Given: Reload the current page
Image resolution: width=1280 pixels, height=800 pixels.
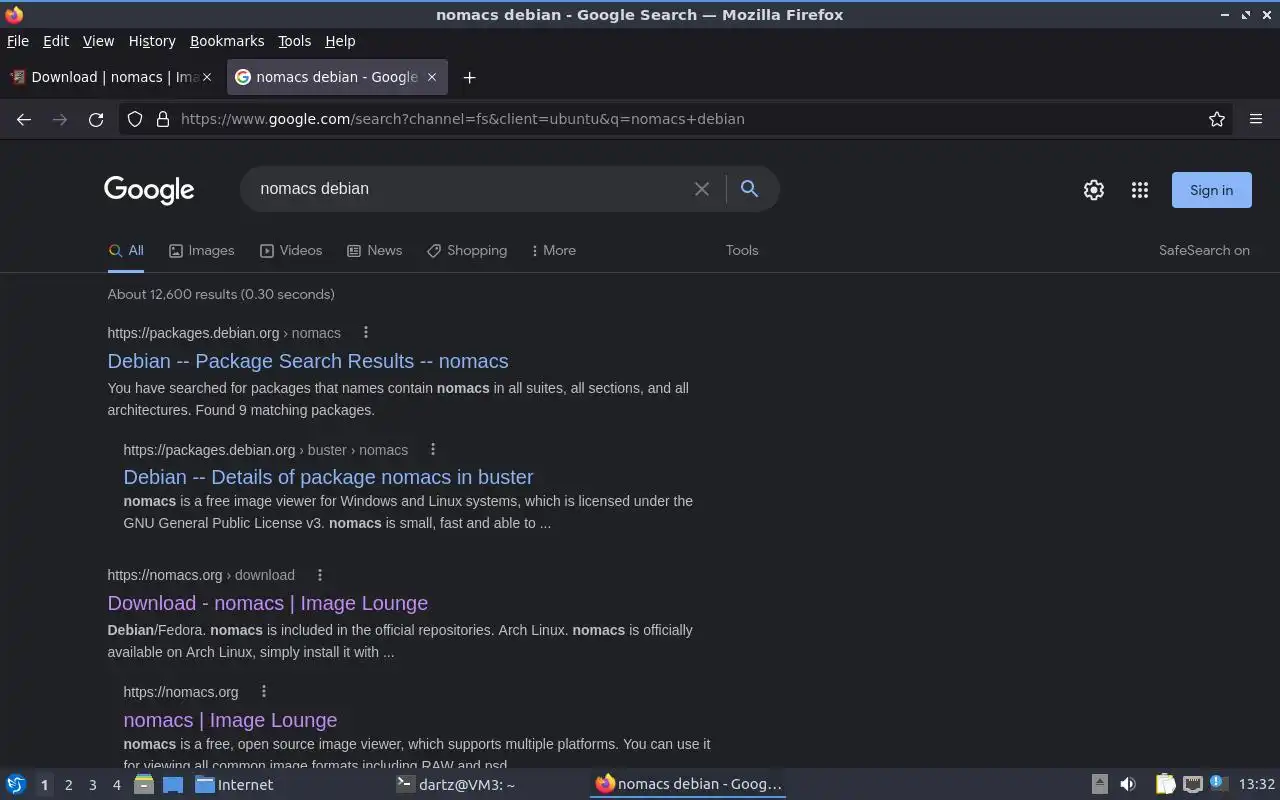Looking at the screenshot, I should (96, 119).
